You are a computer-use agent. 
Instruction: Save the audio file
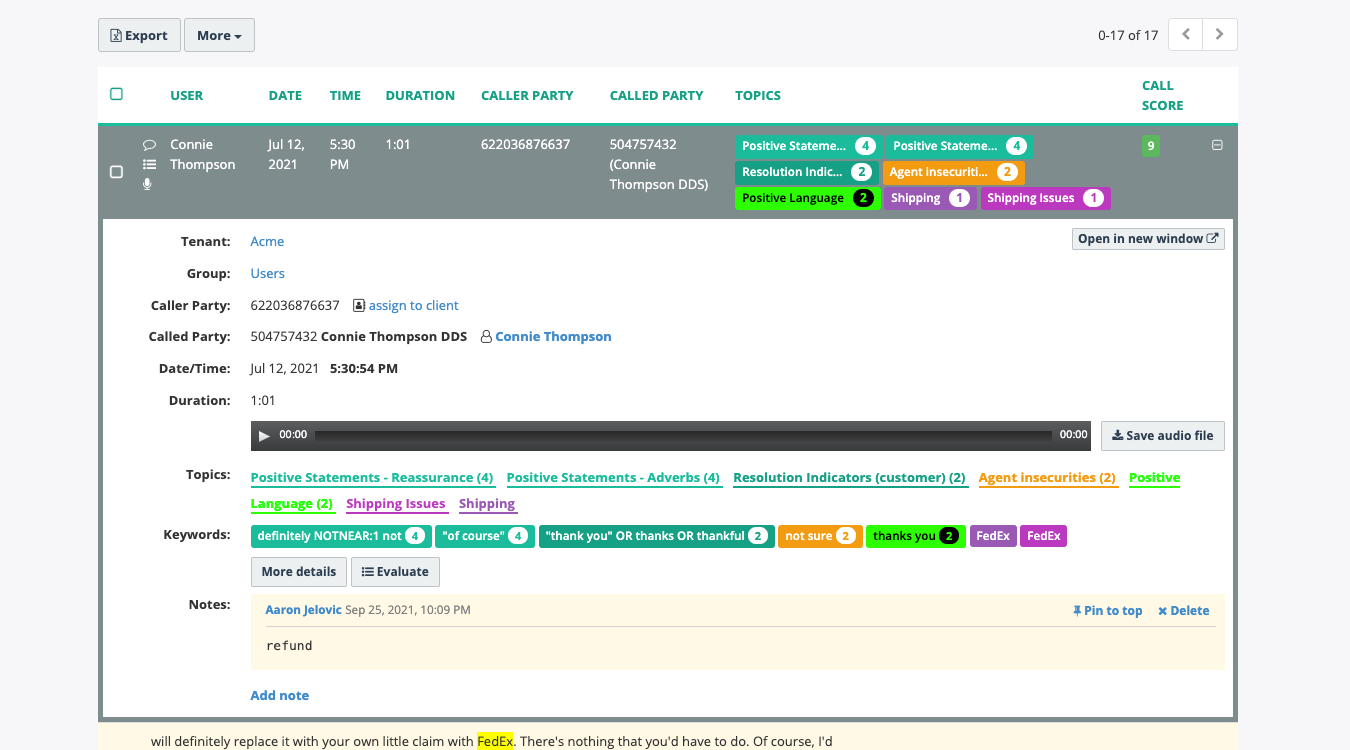(1163, 436)
